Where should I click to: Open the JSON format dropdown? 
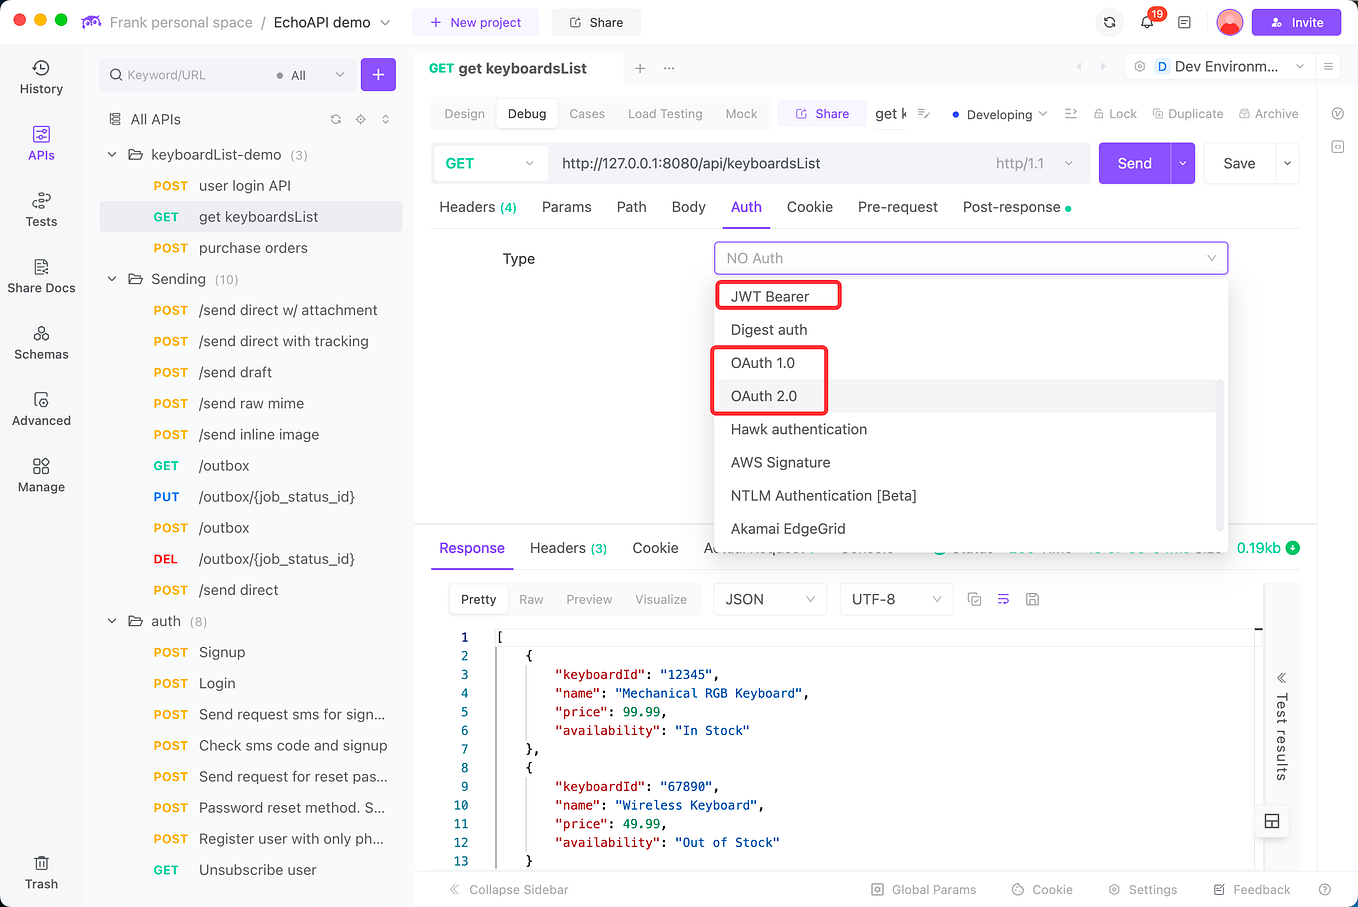769,598
